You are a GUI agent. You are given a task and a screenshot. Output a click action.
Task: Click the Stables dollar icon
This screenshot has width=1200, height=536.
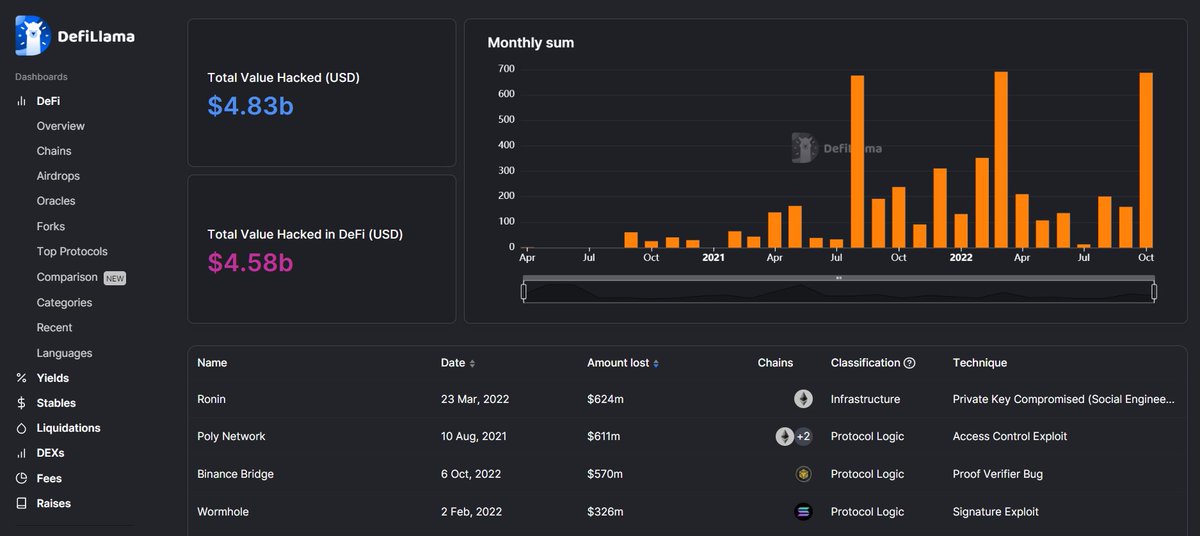click(21, 403)
